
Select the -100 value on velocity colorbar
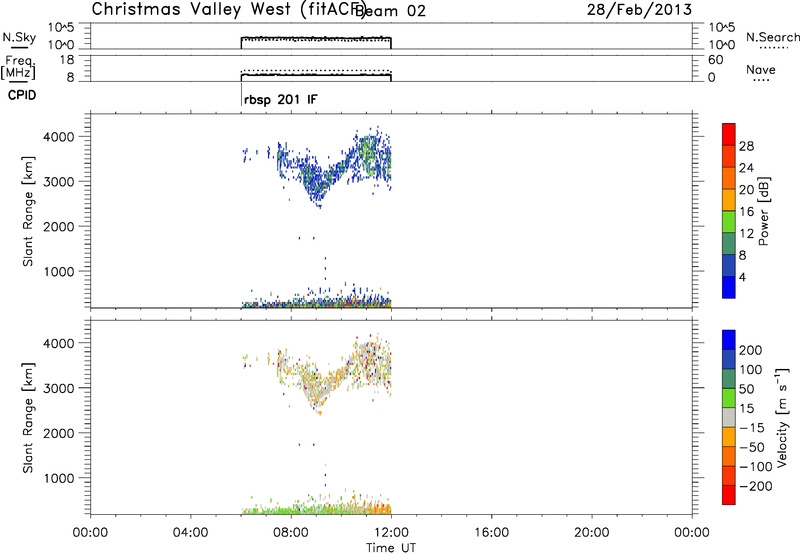click(x=755, y=467)
